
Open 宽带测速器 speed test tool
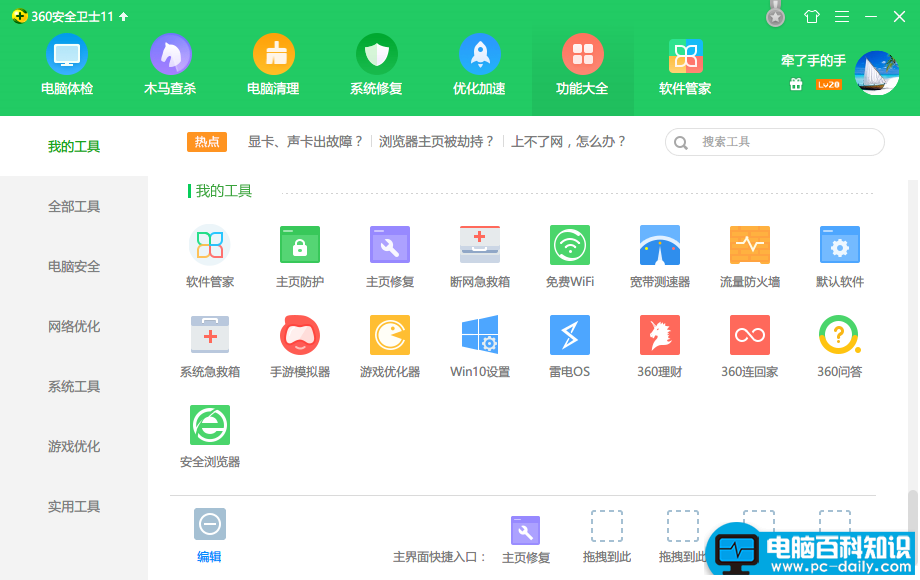660,256
